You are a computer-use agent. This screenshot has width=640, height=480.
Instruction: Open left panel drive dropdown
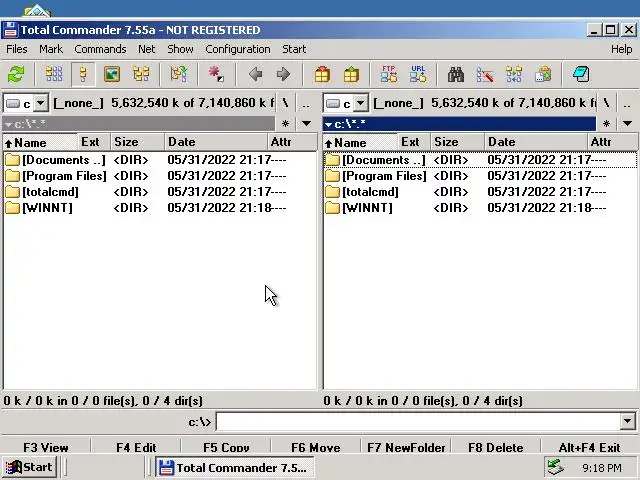pos(40,103)
